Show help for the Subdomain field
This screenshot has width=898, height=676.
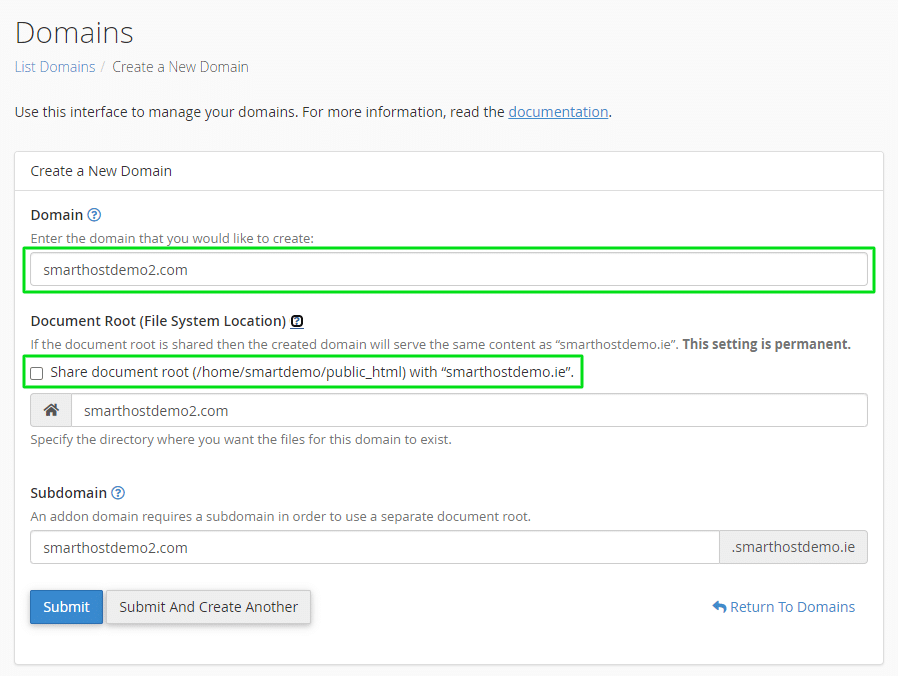(118, 493)
